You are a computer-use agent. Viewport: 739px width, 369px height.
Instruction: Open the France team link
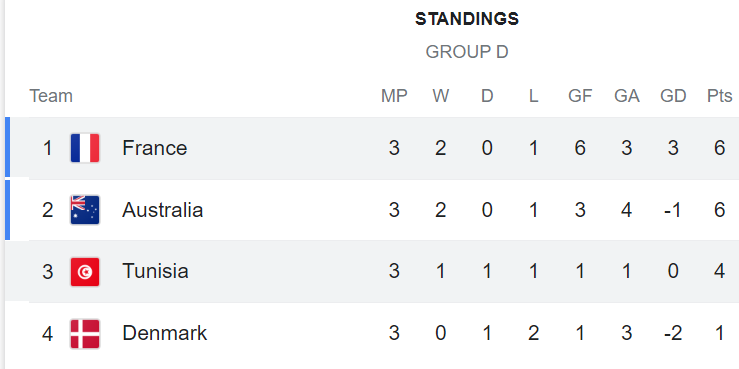(155, 148)
